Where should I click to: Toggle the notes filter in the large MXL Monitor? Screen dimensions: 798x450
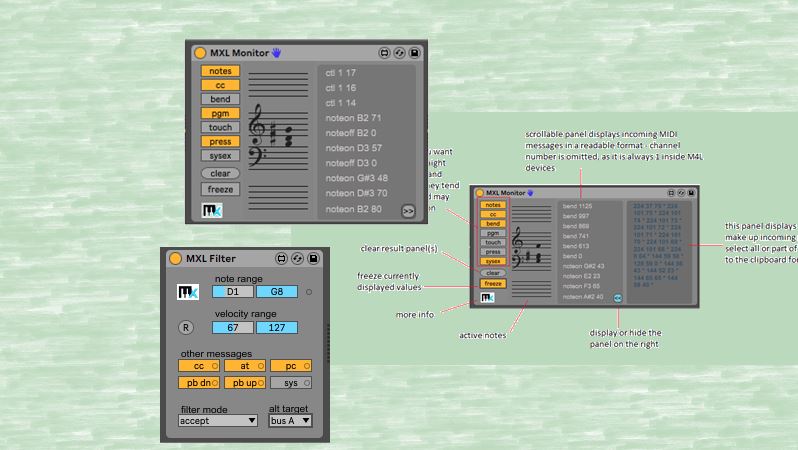[x=220, y=71]
